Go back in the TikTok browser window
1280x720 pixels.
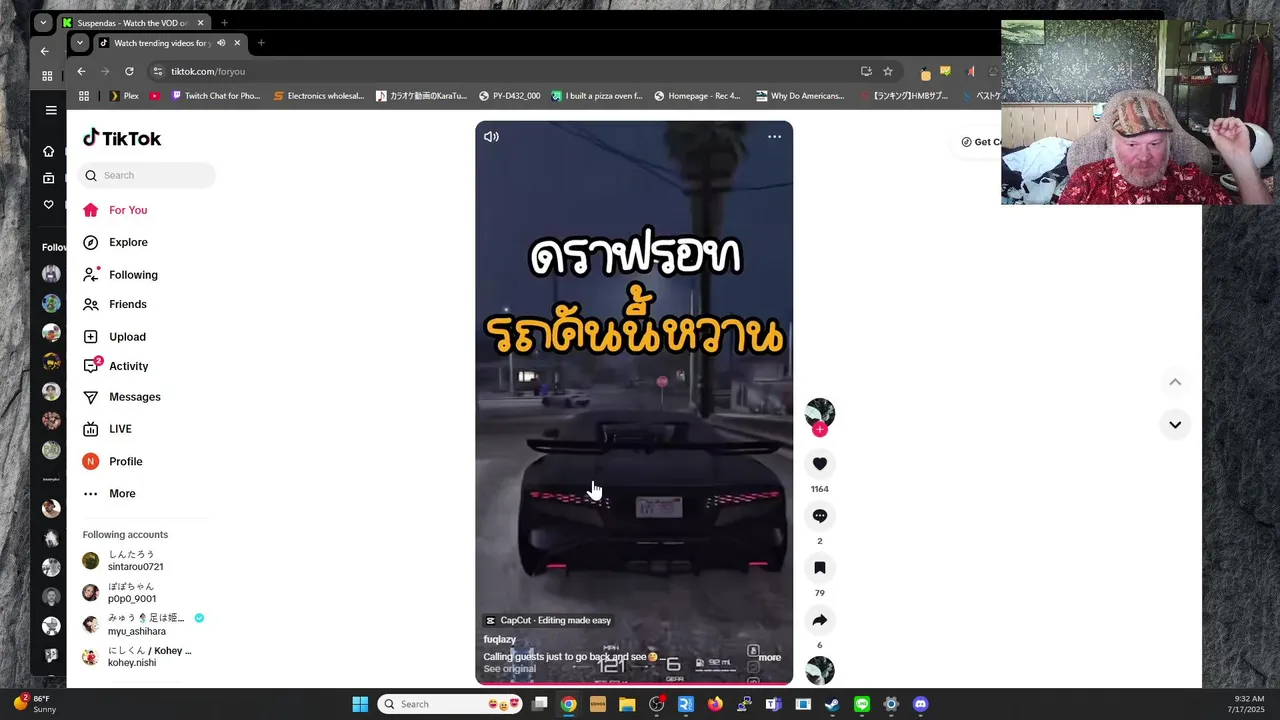[x=81, y=71]
